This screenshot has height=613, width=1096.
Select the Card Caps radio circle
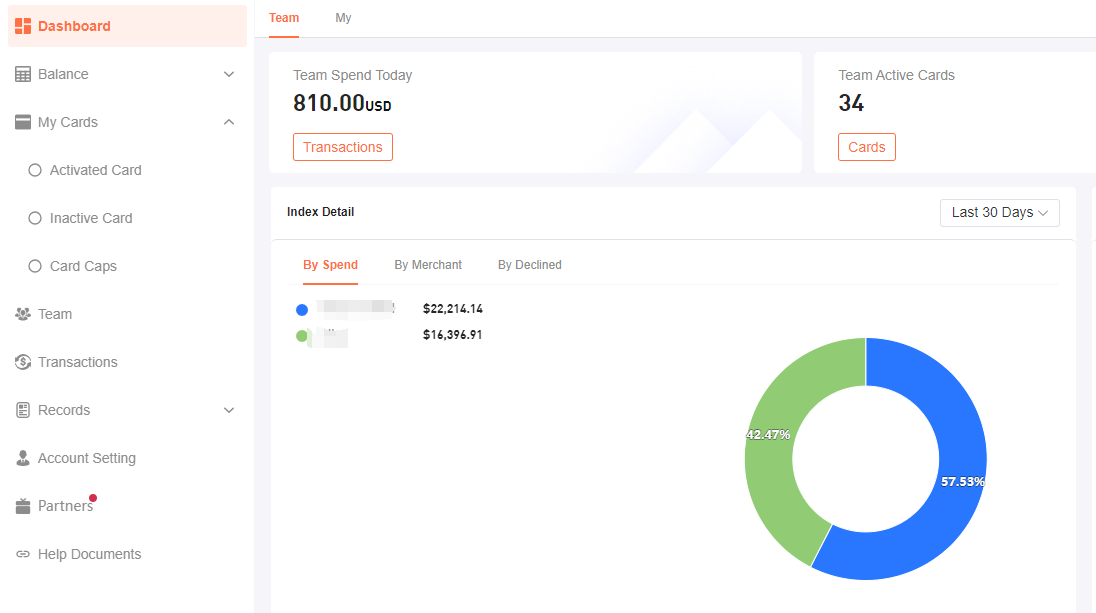point(35,266)
